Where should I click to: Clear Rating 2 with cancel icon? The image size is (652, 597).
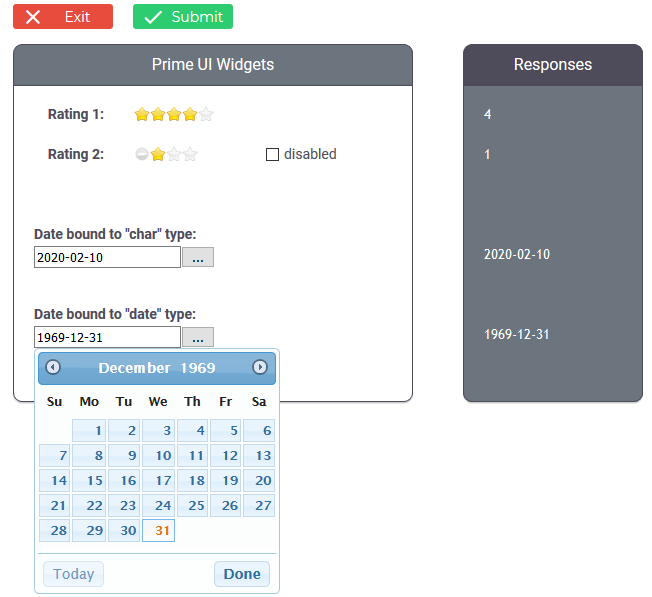(x=142, y=154)
